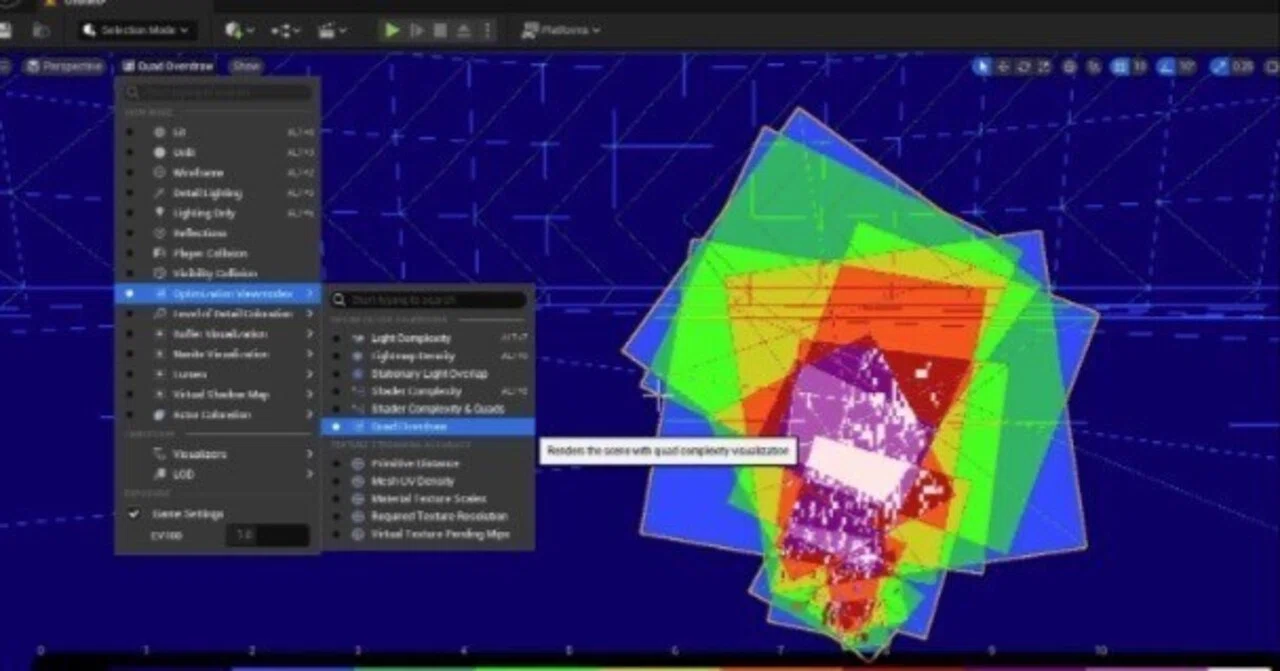Click the Mesh UV Density globe icon

point(358,481)
